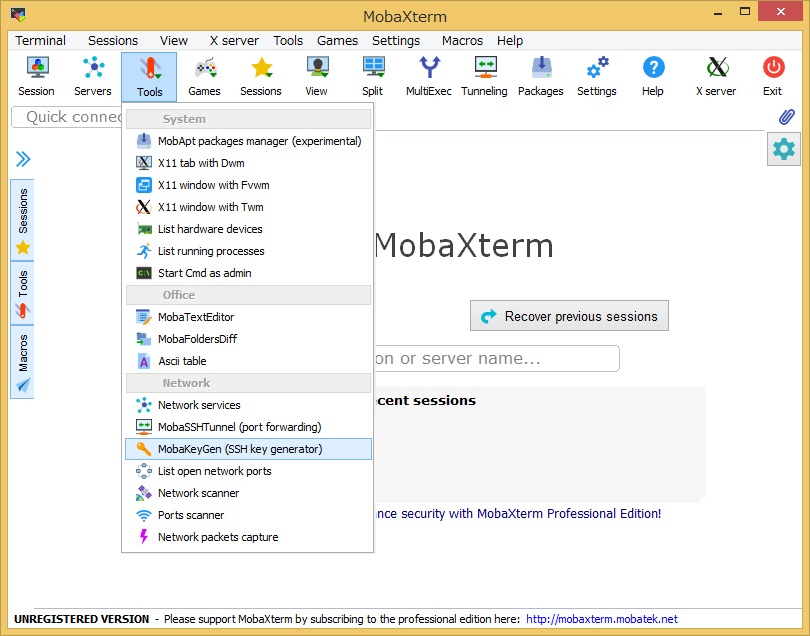Open MobaKeyGen (SSH key generator)
810x636 pixels.
pyautogui.click(x=248, y=449)
